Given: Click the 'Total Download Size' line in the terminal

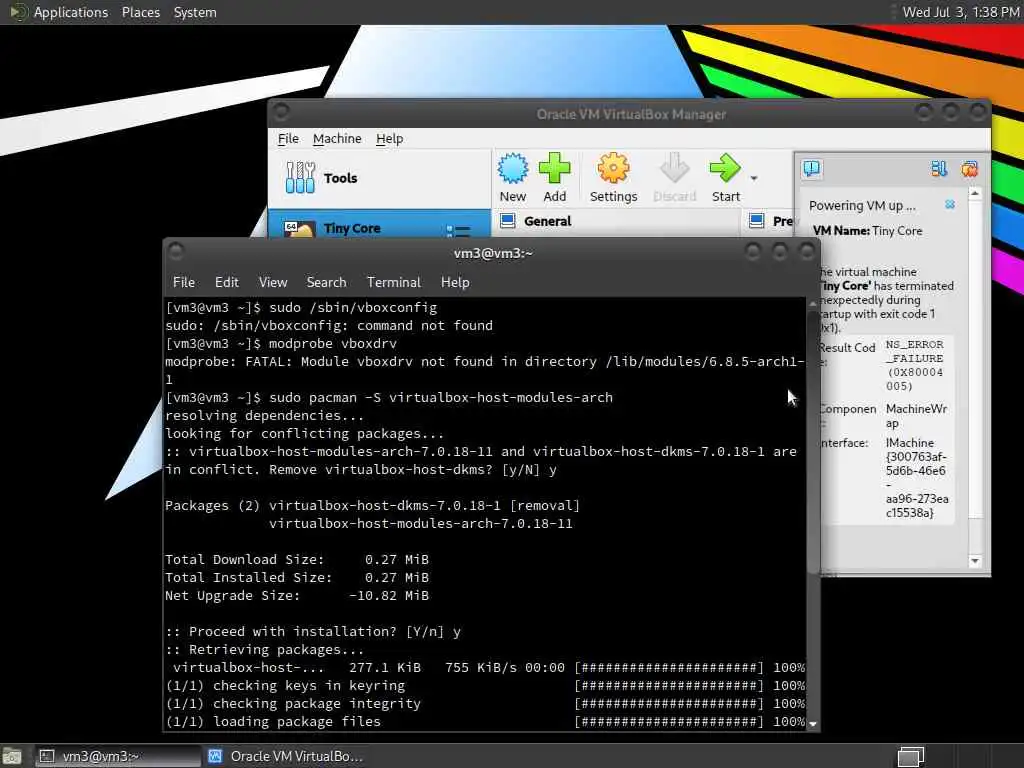Looking at the screenshot, I should (297, 560).
